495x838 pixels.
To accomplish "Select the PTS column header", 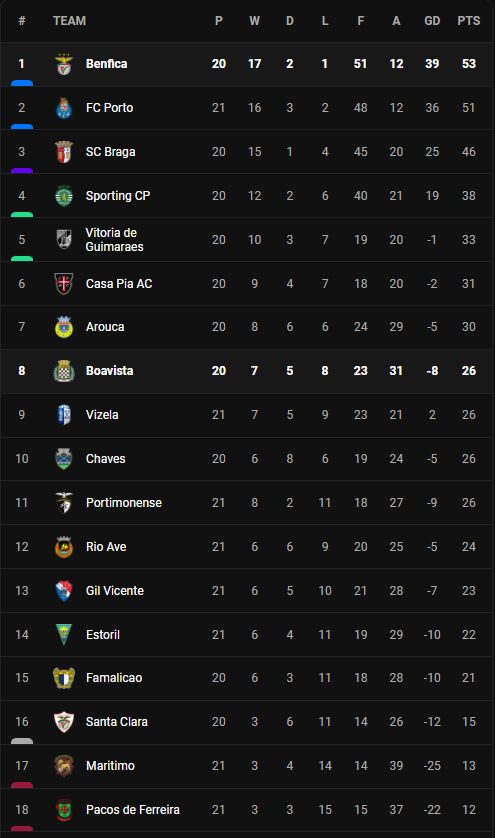I will click(469, 21).
